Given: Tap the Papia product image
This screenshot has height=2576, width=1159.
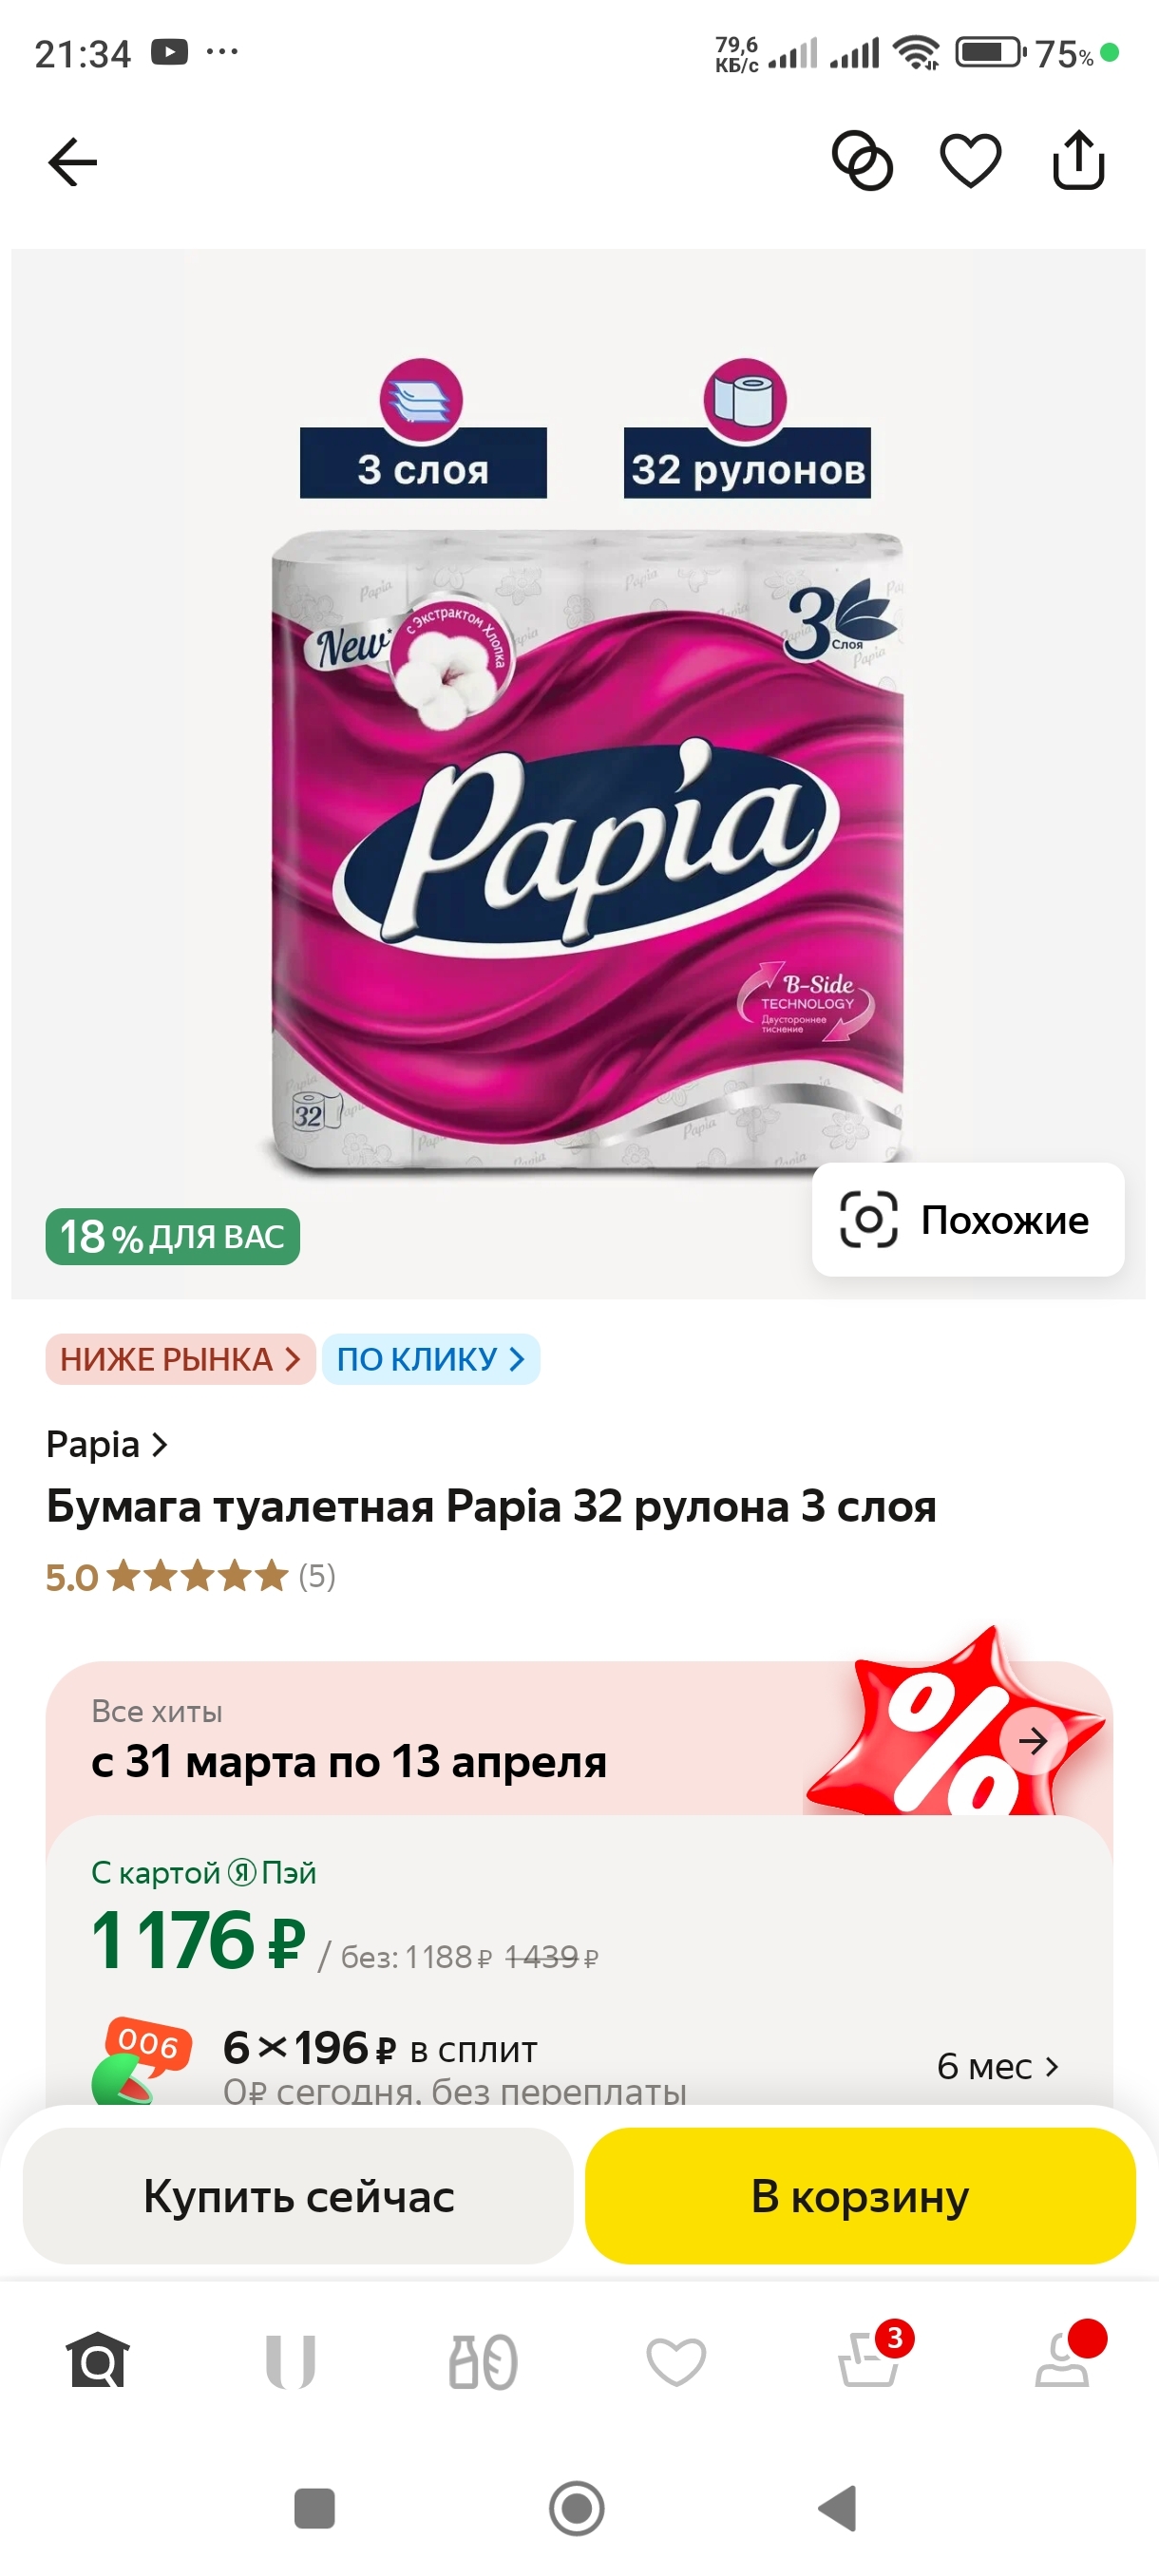Looking at the screenshot, I should click(587, 850).
